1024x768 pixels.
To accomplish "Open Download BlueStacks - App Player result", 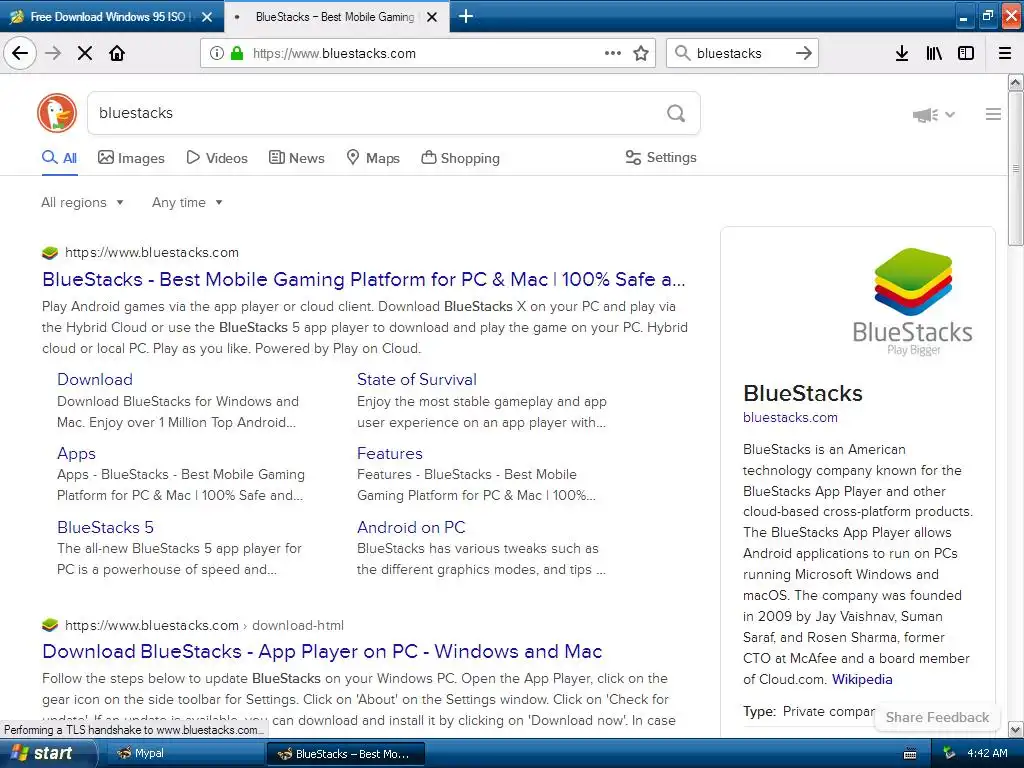I will coord(322,651).
